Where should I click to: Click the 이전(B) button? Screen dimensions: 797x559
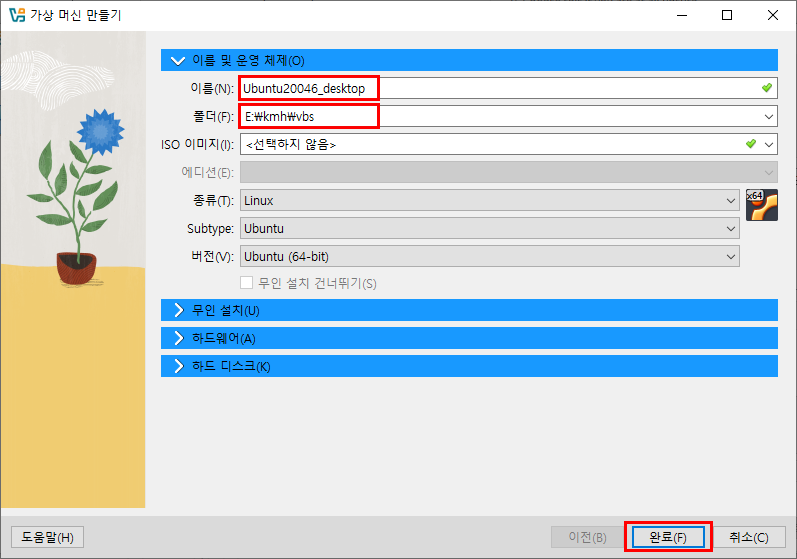(x=588, y=537)
